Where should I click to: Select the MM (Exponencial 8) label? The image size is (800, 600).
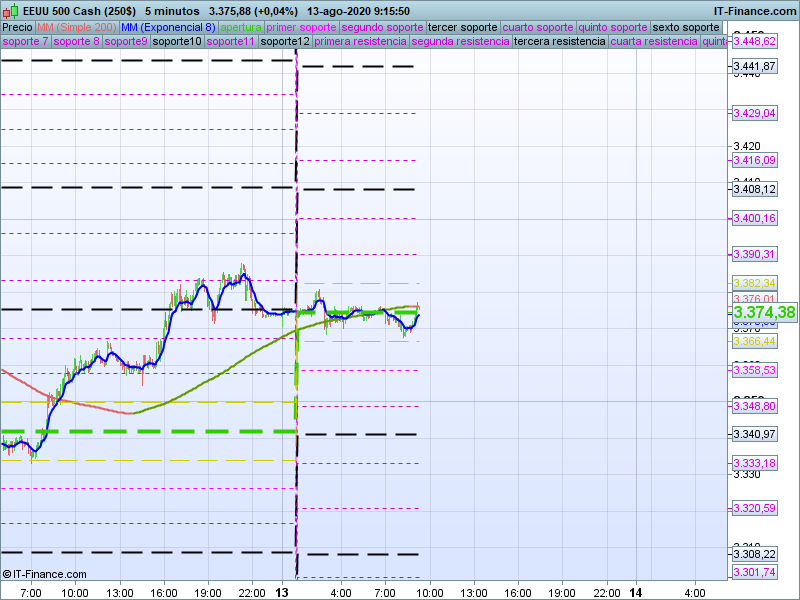tap(176, 27)
